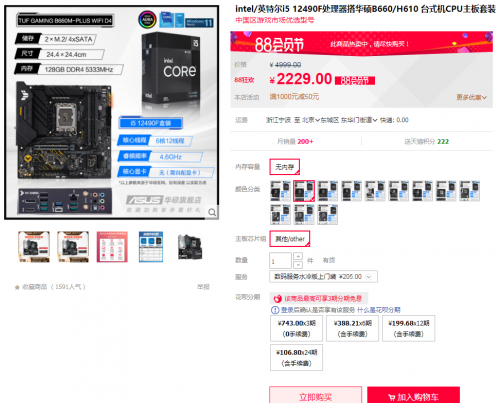Expand the 更多优惠 promotions chevron
This screenshot has height=403, width=500.
click(484, 97)
